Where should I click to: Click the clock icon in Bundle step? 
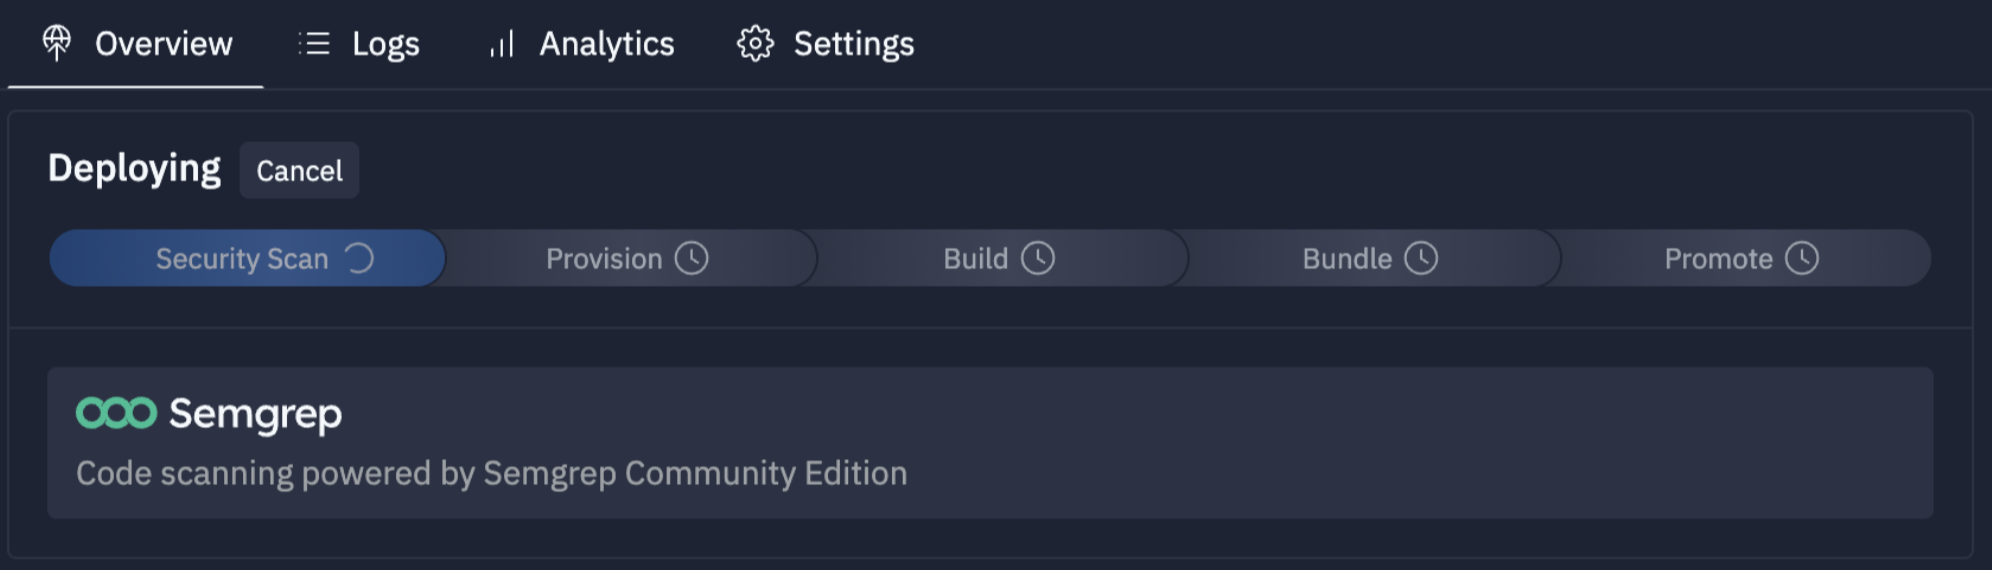1421,258
